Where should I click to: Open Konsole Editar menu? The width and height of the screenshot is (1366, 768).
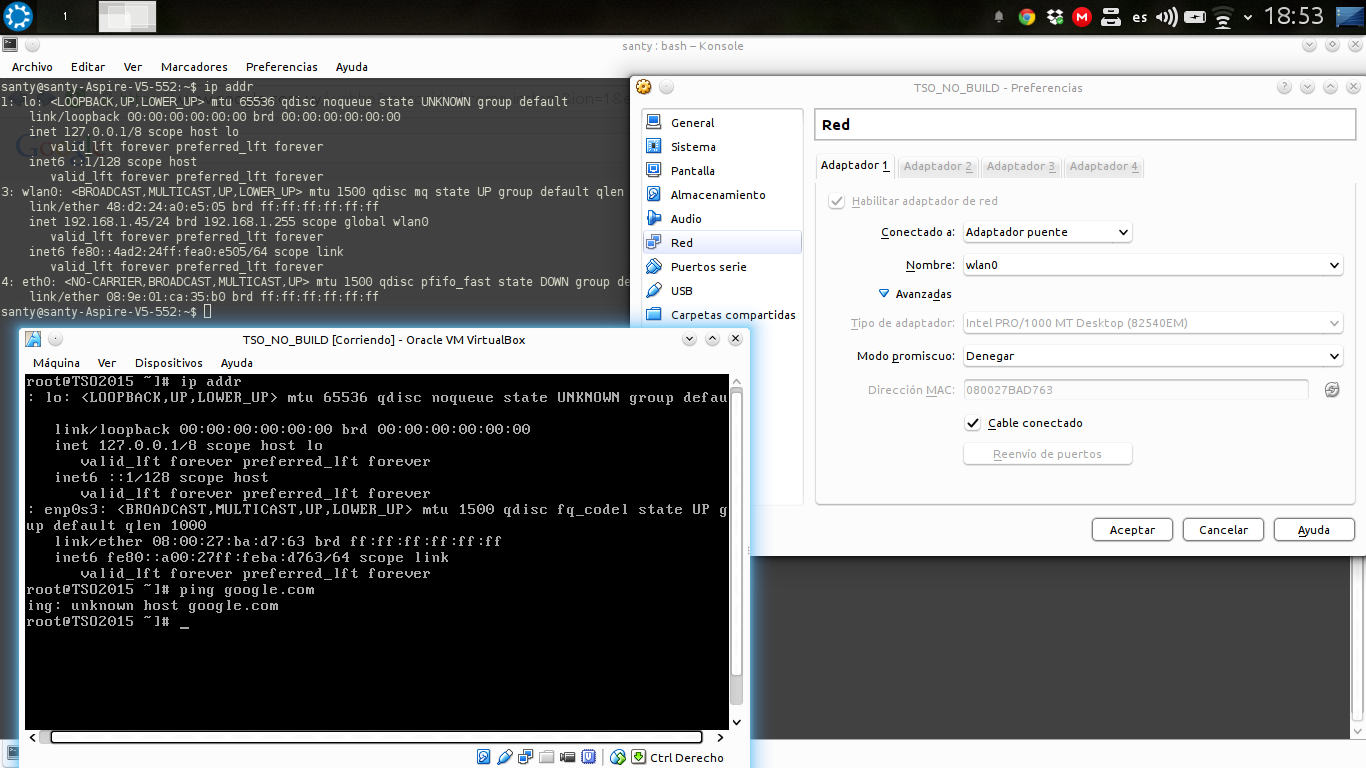point(88,67)
